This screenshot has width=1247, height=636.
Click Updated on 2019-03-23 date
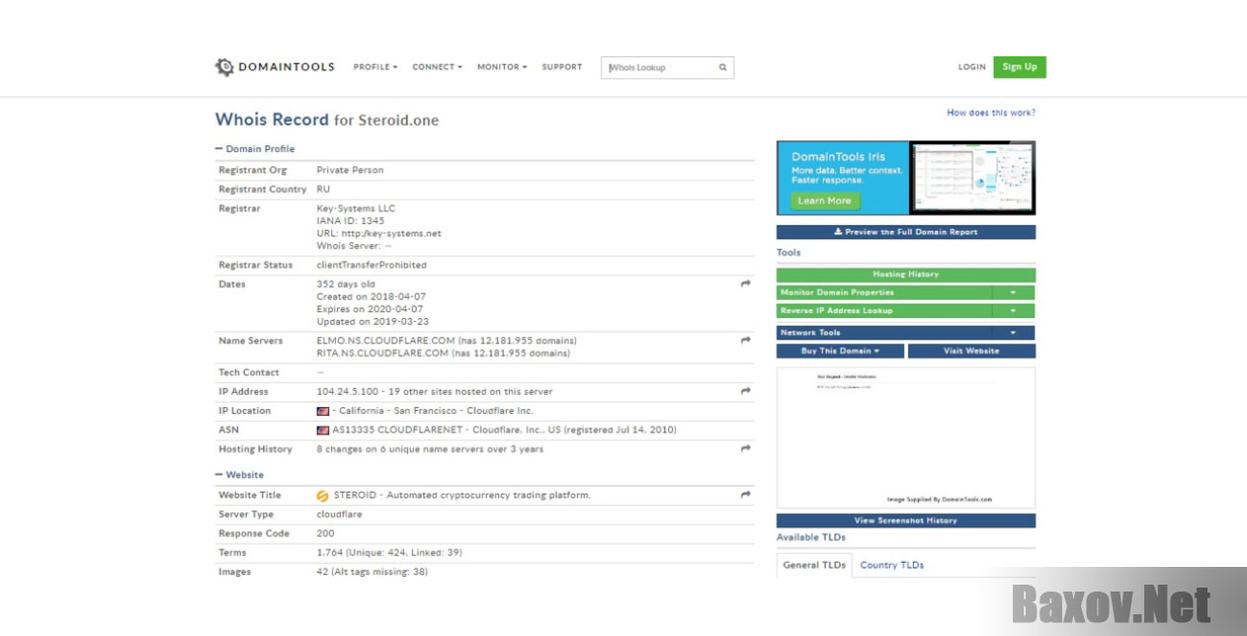point(373,322)
